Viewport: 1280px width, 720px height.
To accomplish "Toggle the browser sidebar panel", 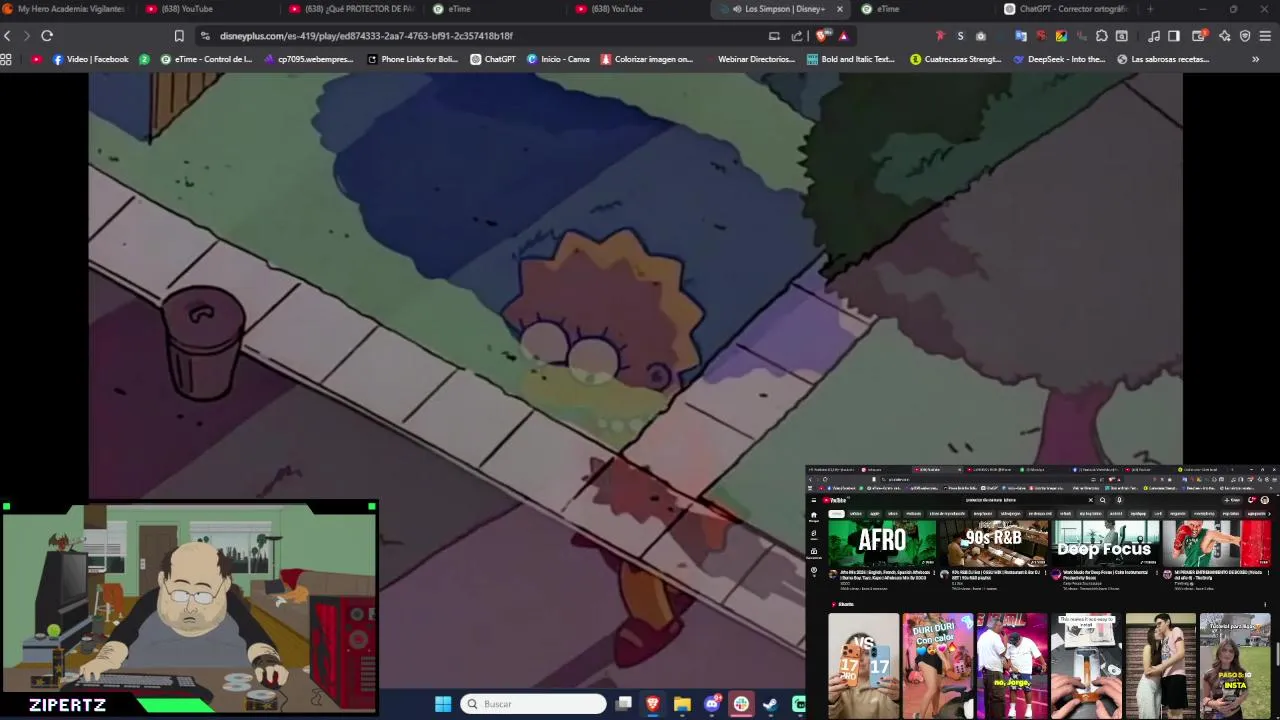I will (x=1174, y=36).
